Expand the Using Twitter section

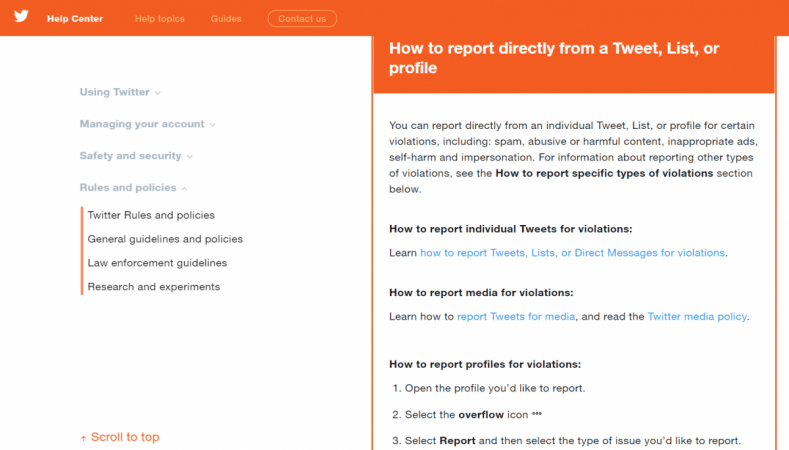120,92
